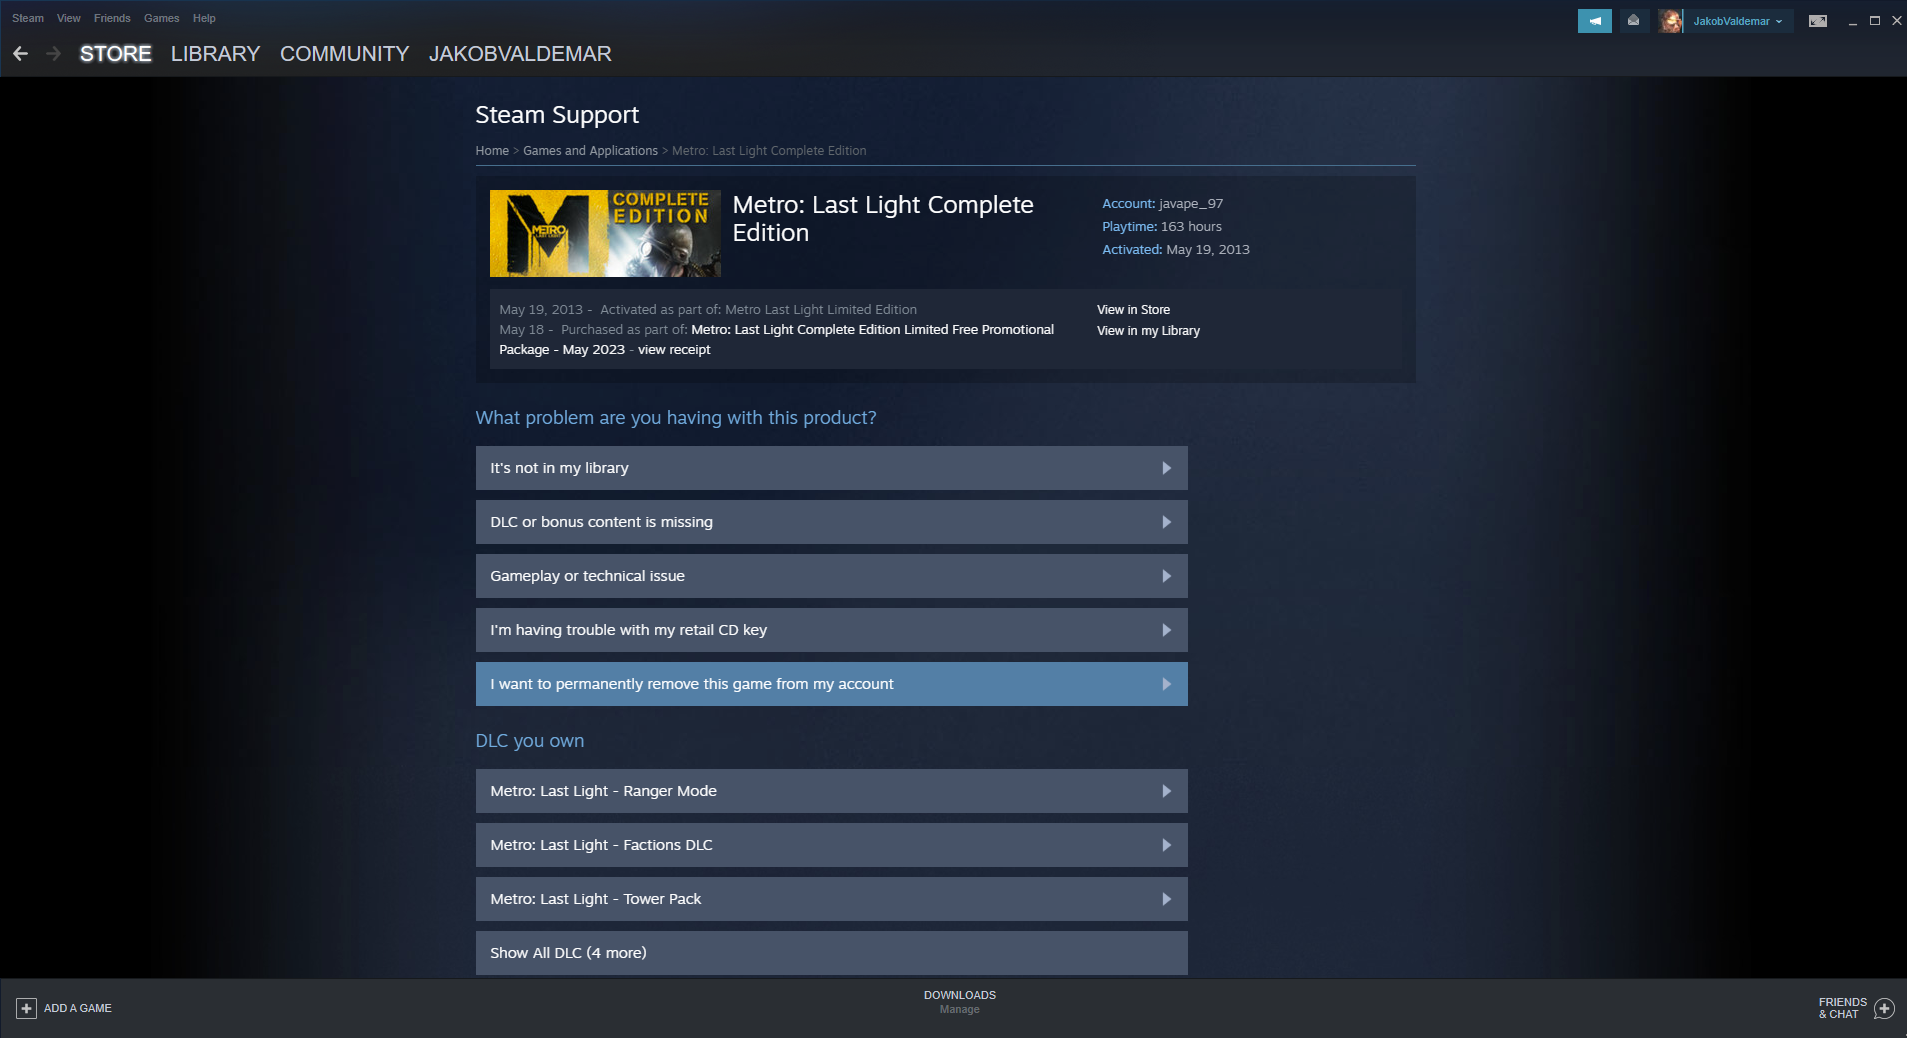Click the "Steam Support" heading
Viewport: 1907px width, 1038px height.
[557, 115]
